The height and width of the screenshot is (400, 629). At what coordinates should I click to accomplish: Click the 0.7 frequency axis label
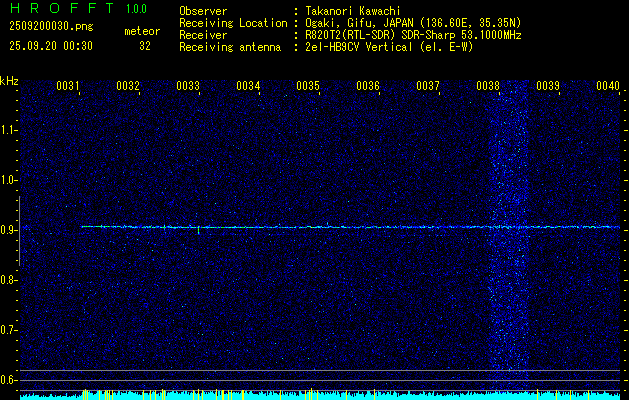coord(7,330)
